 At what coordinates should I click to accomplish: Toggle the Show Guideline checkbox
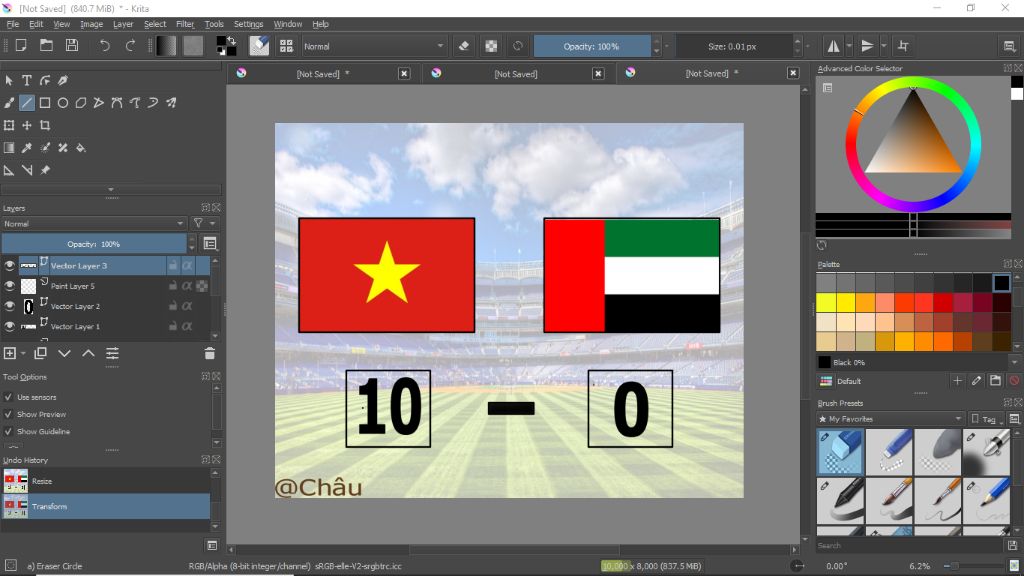click(8, 431)
